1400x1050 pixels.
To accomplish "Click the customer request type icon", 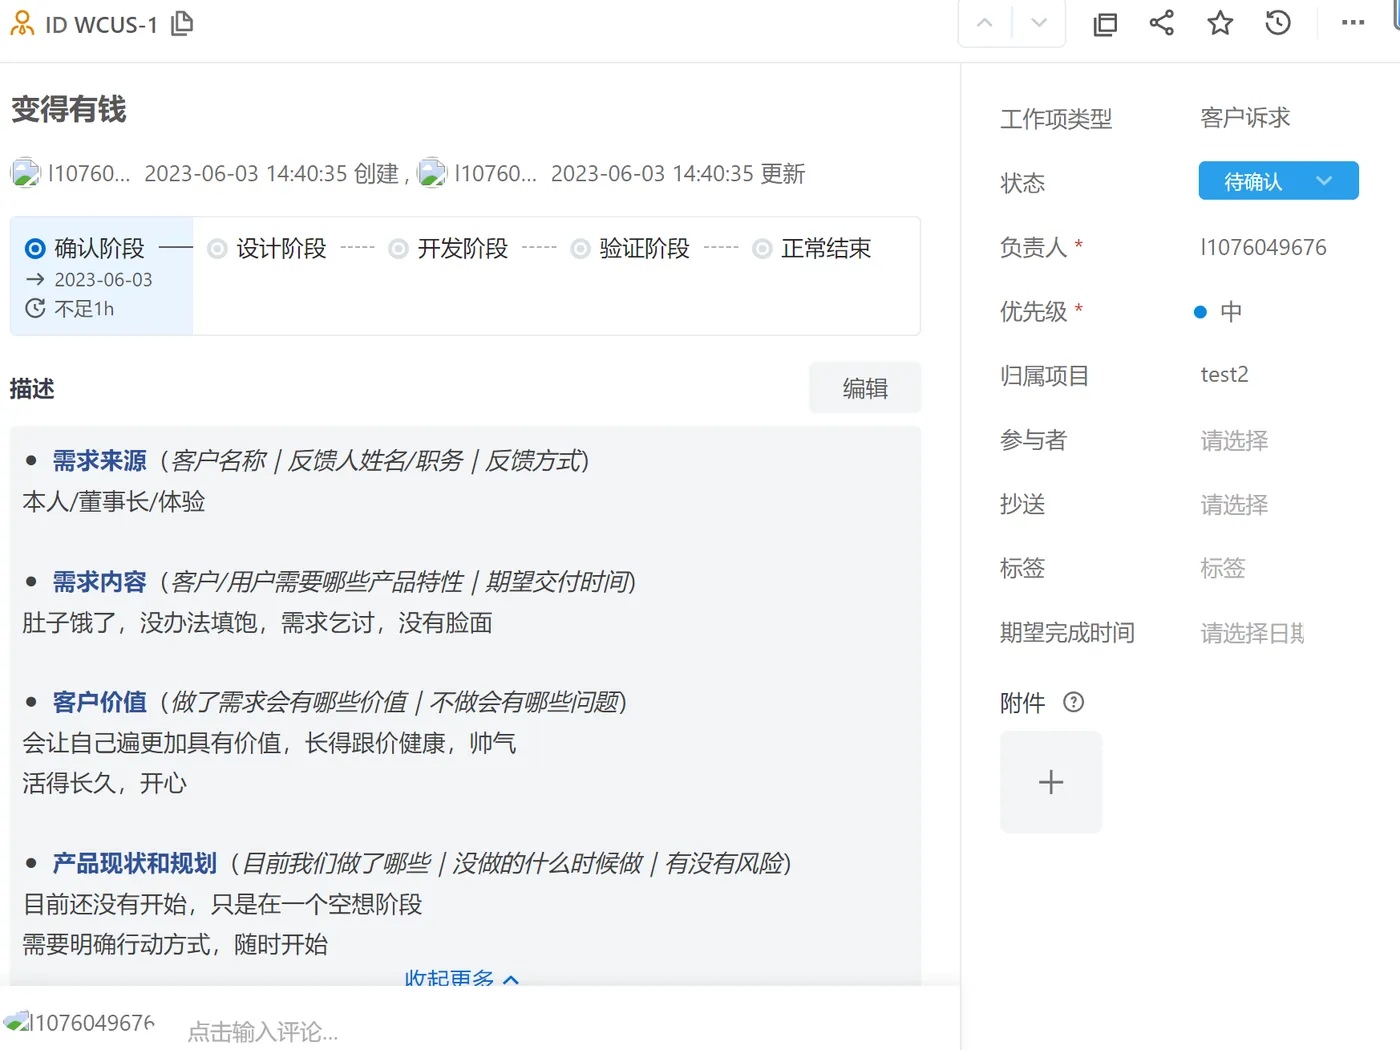I will [22, 23].
